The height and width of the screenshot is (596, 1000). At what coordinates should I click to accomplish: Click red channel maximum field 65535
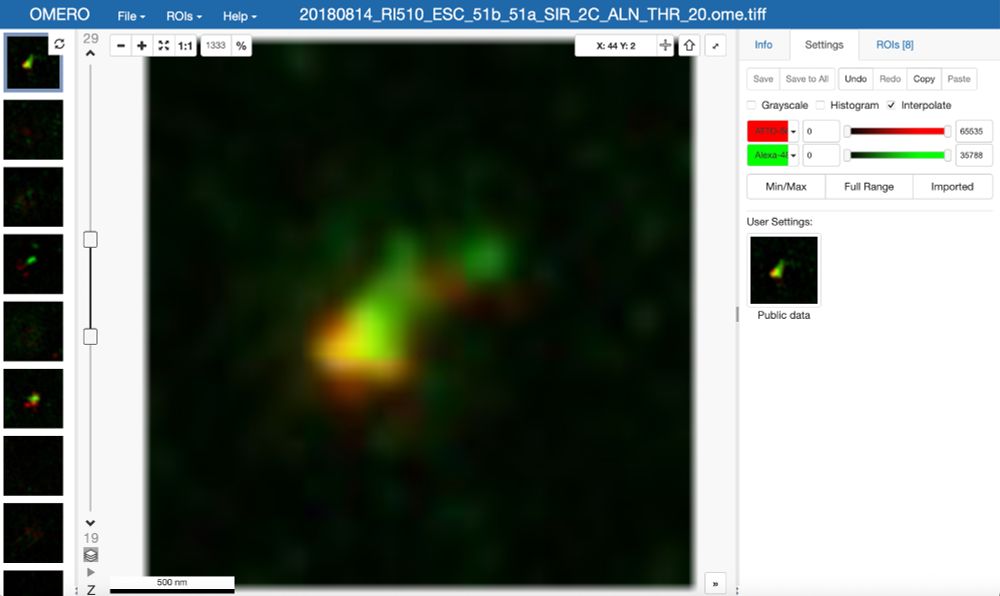pos(974,131)
